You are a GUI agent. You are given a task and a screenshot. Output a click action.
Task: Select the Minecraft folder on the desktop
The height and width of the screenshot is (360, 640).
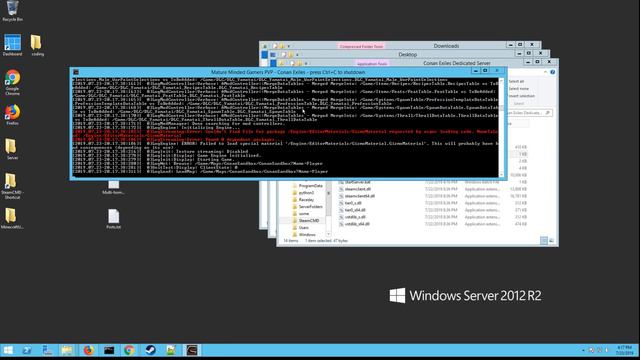12,218
